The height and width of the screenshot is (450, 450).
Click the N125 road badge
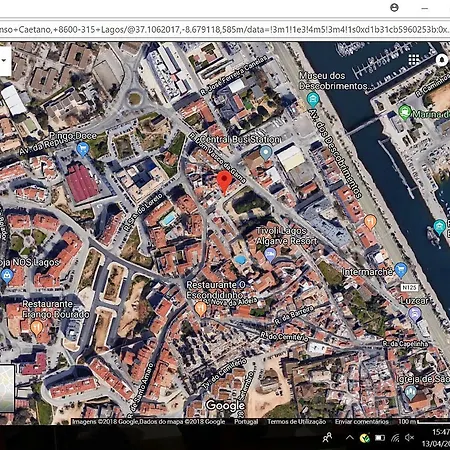click(x=409, y=287)
